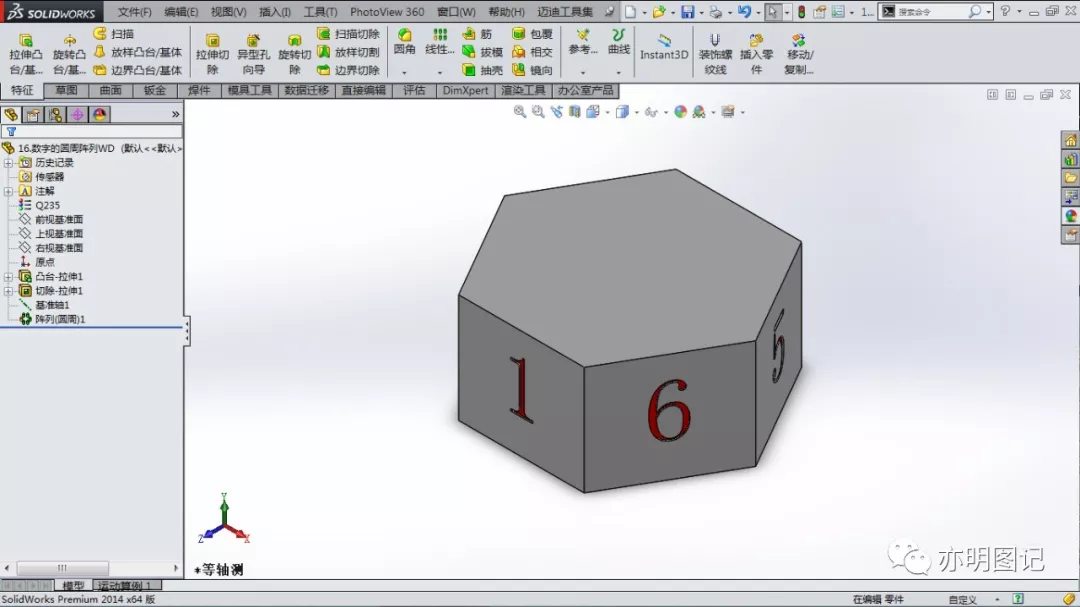Toggle Instant3D mode
This screenshot has height=607, width=1080.
click(x=664, y=47)
